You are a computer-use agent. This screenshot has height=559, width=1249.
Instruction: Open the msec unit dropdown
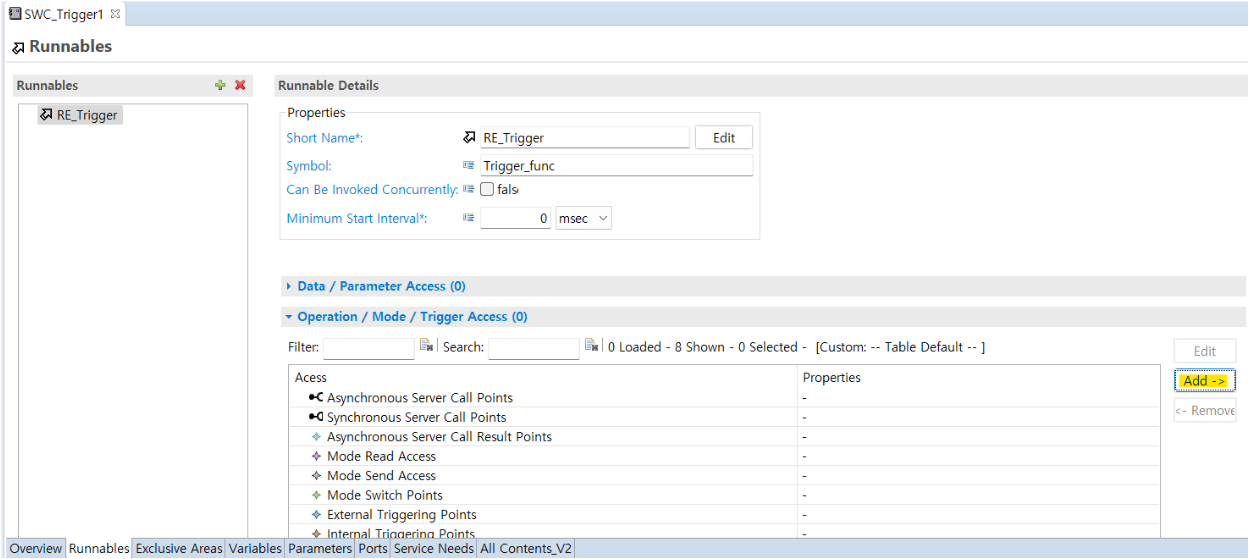[584, 218]
